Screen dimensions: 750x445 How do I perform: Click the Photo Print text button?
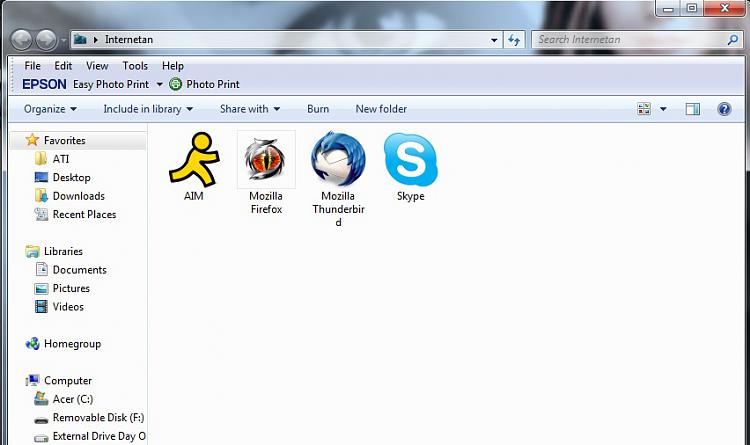[x=213, y=84]
